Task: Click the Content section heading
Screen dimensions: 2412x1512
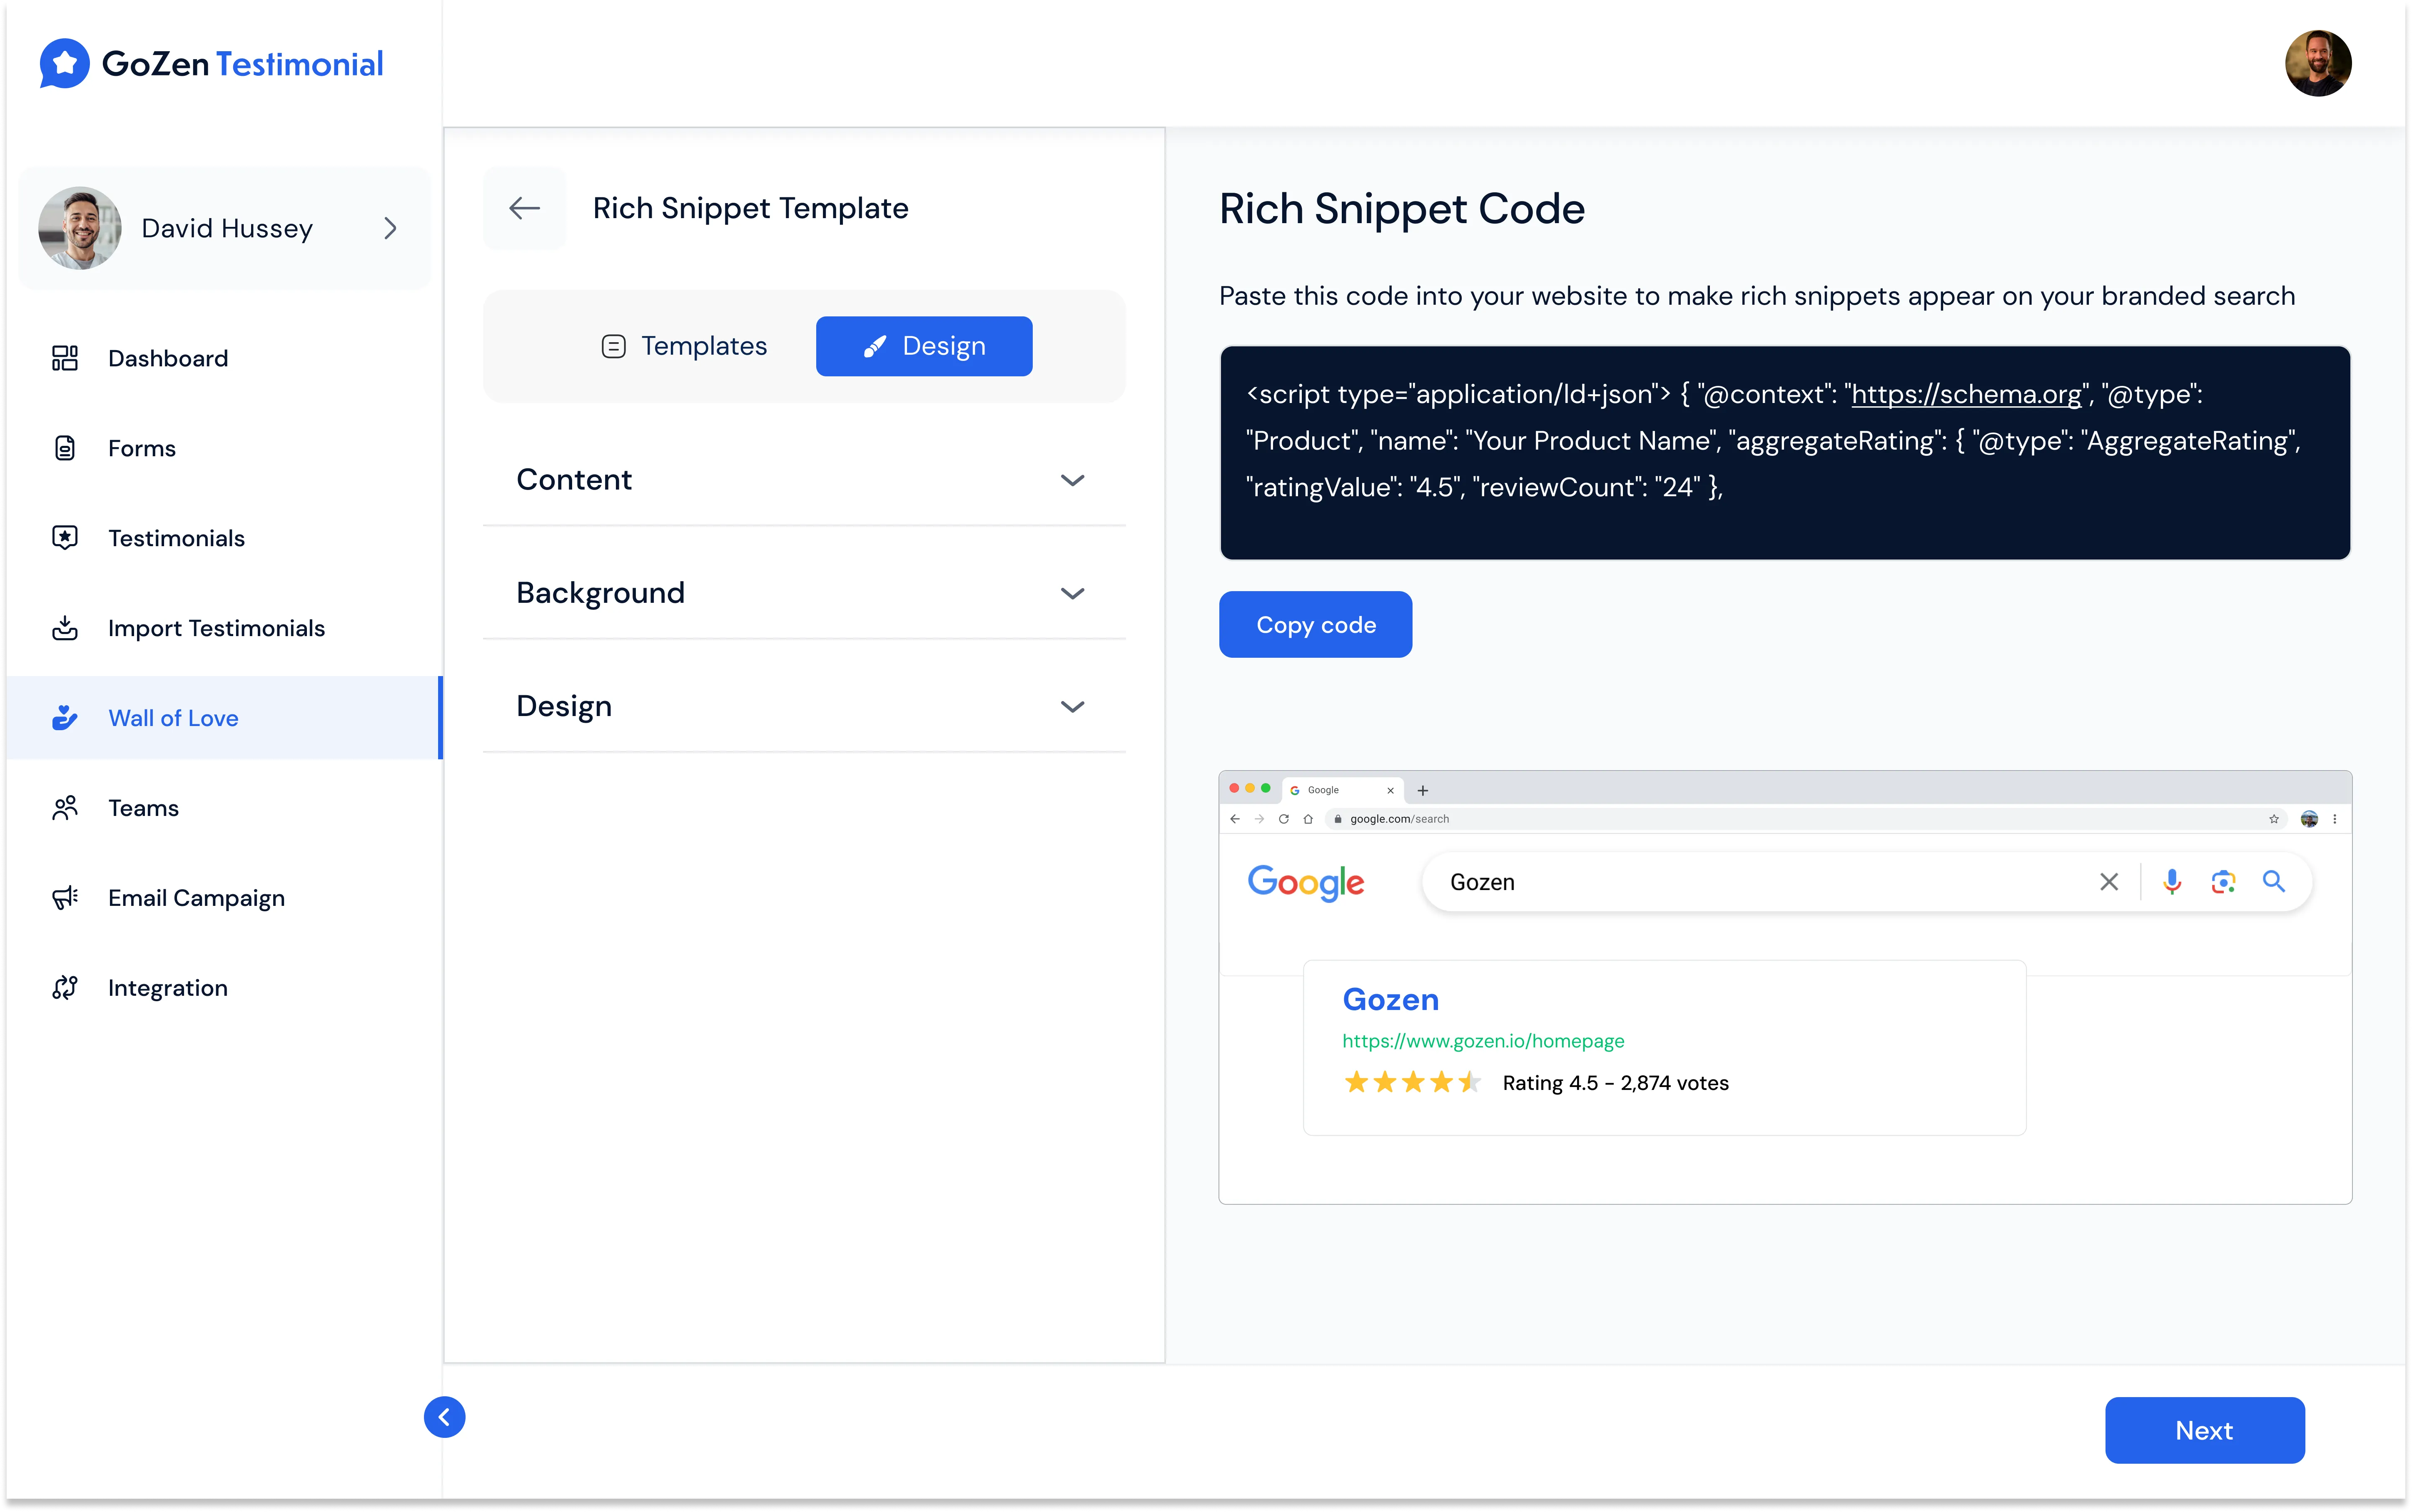Action: 574,480
